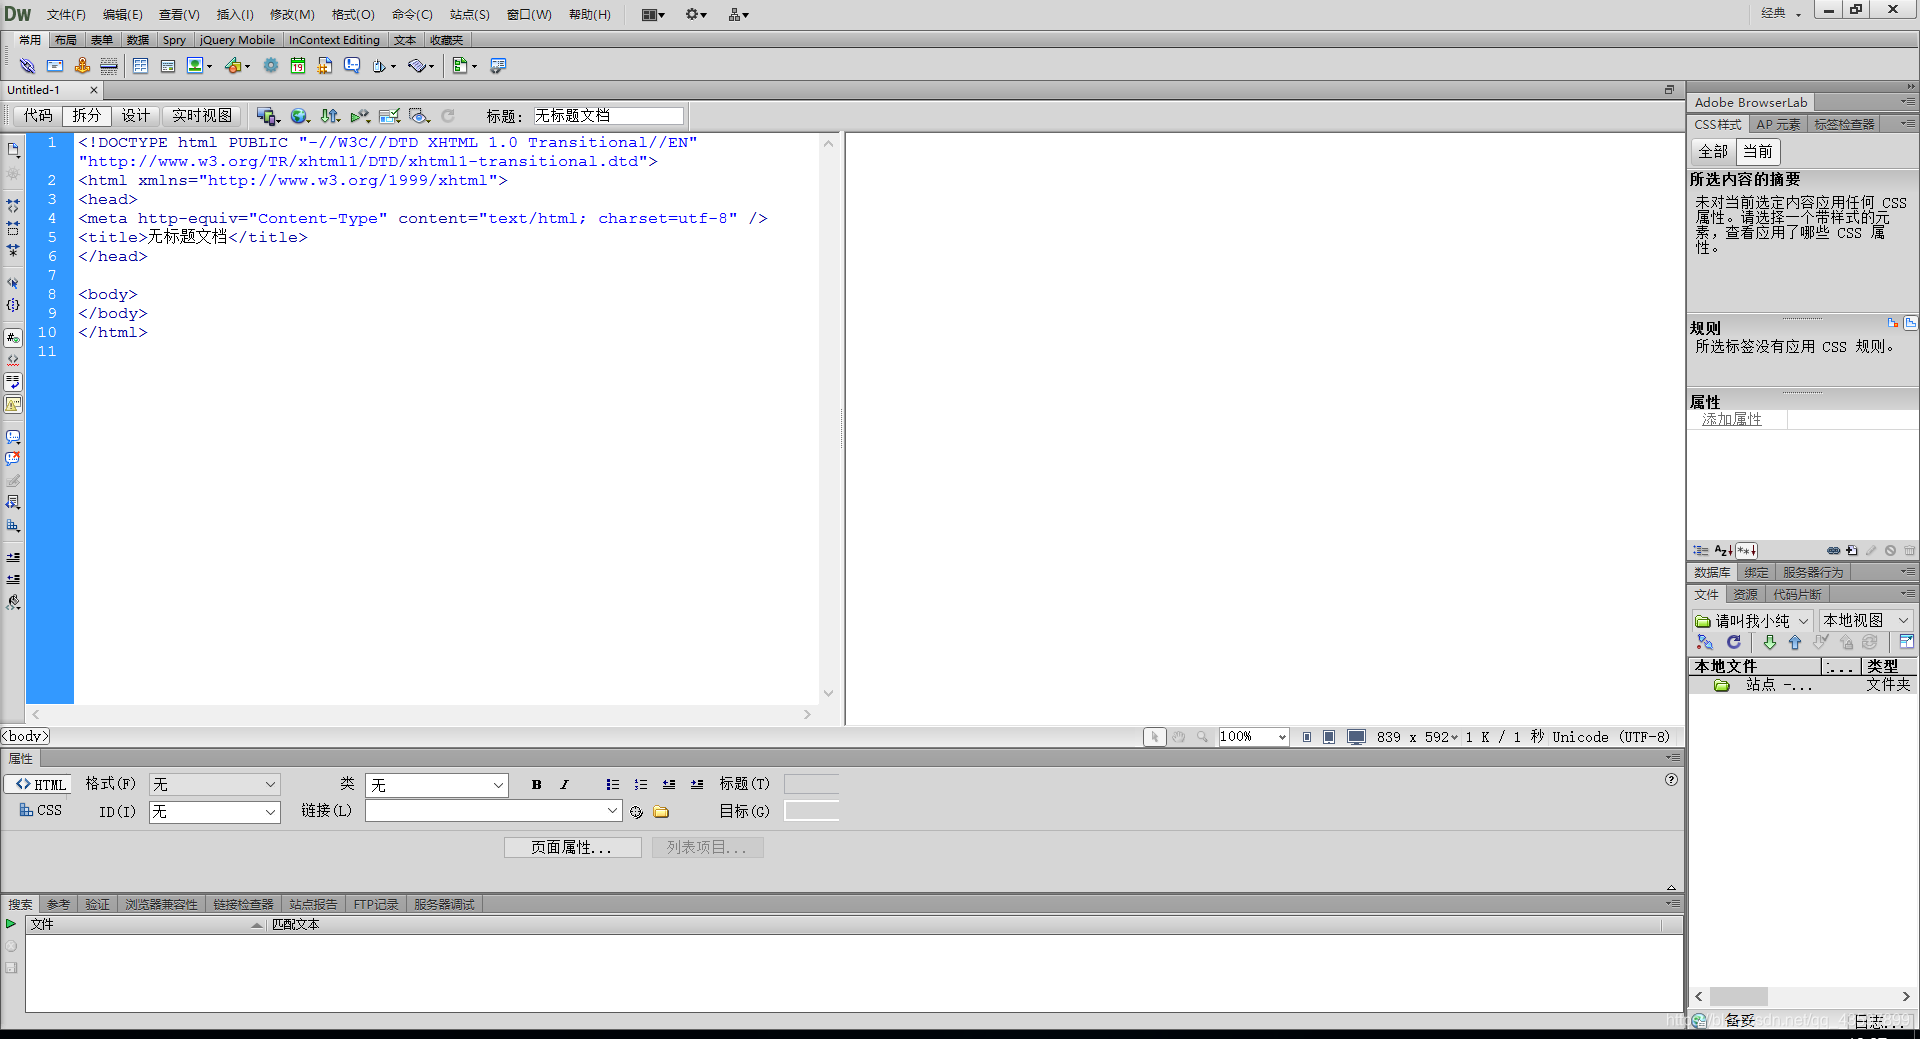Create a new CSS rule icon
The image size is (1920, 1039).
coord(1852,551)
